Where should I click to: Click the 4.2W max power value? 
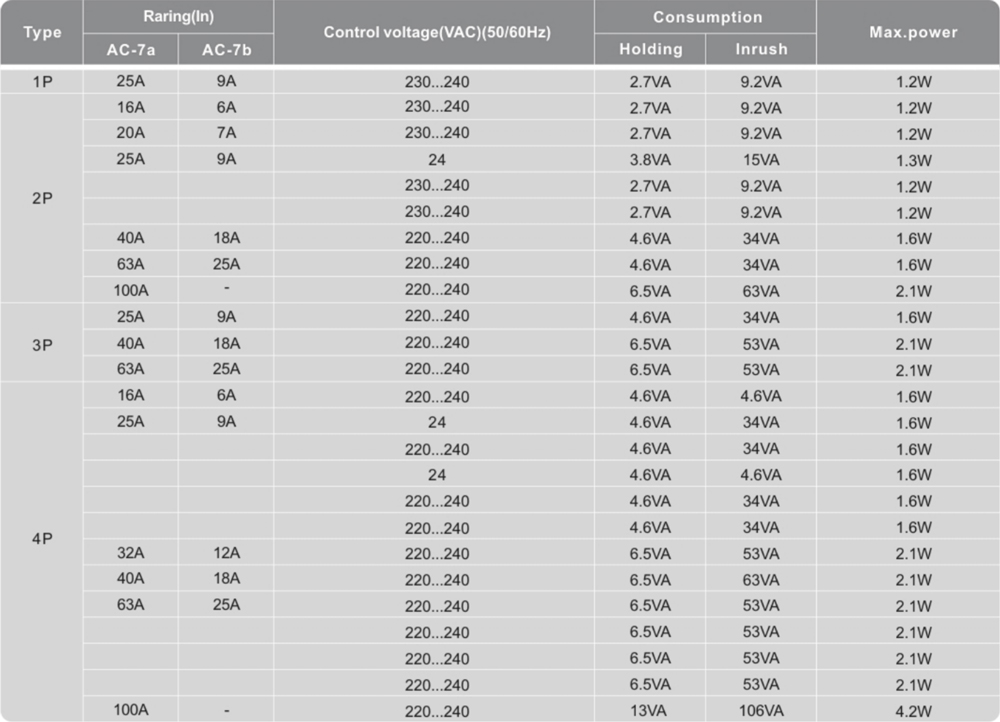tap(913, 711)
